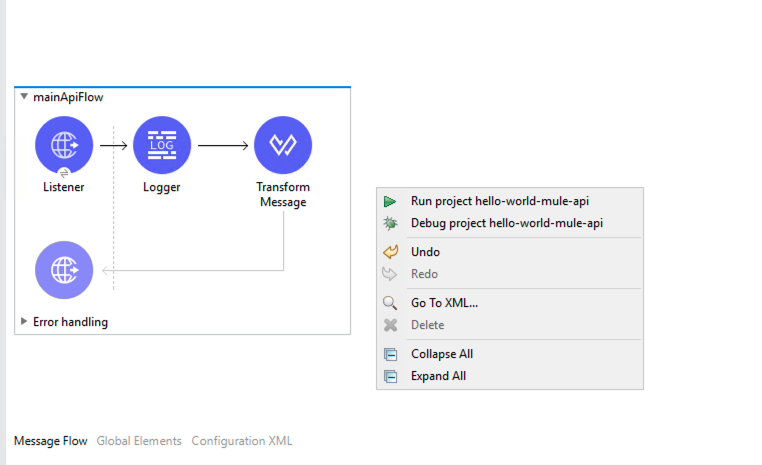Select the Transform Message component icon
Viewport: 762px width, 465px height.
[x=283, y=145]
